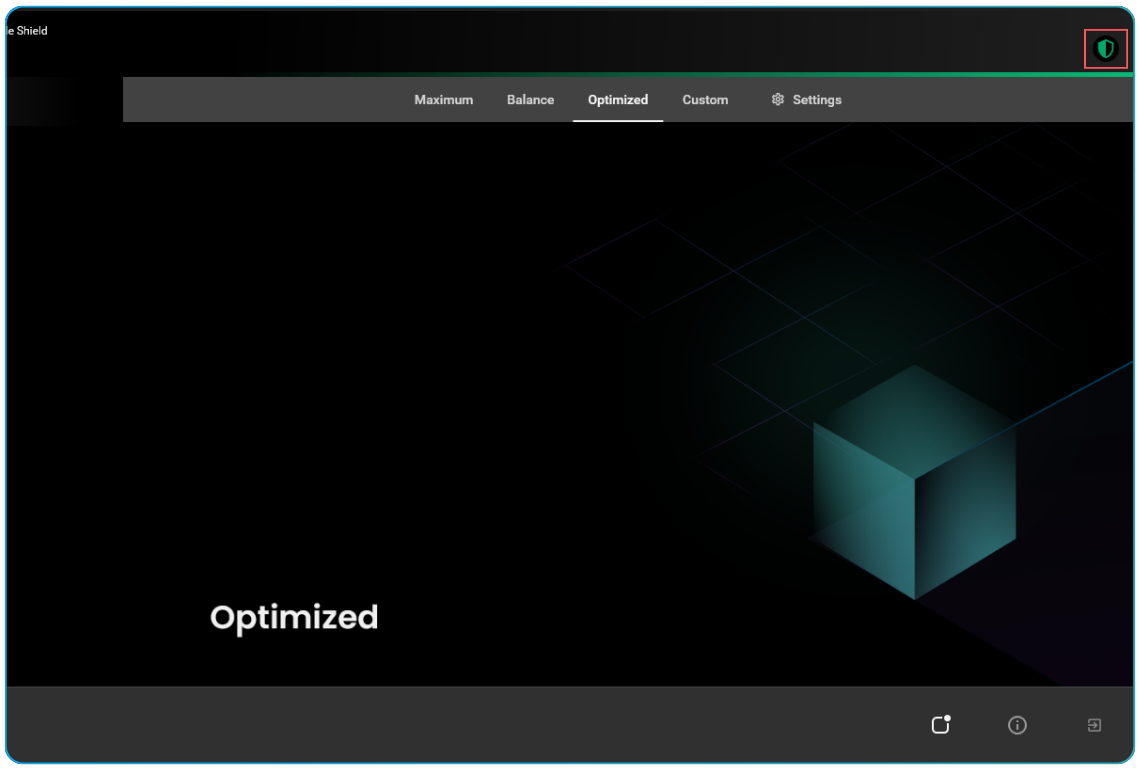Open notifications via the square icon with dot

coord(940,724)
